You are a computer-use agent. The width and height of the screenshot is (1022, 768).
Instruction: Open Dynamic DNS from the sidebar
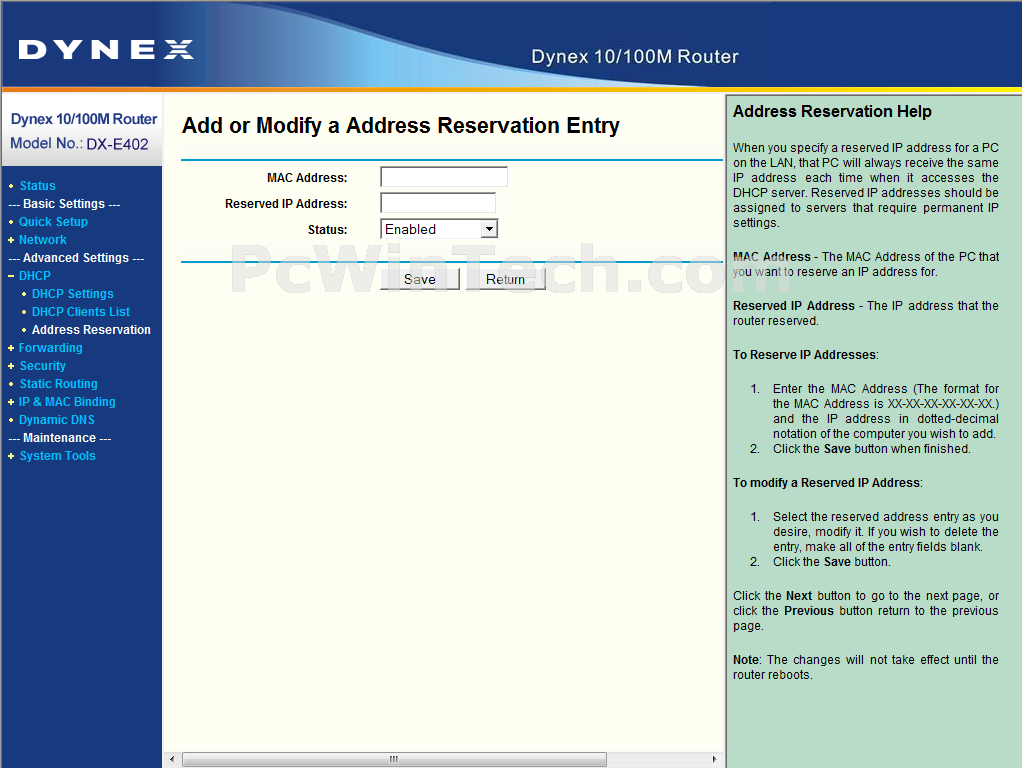(57, 420)
